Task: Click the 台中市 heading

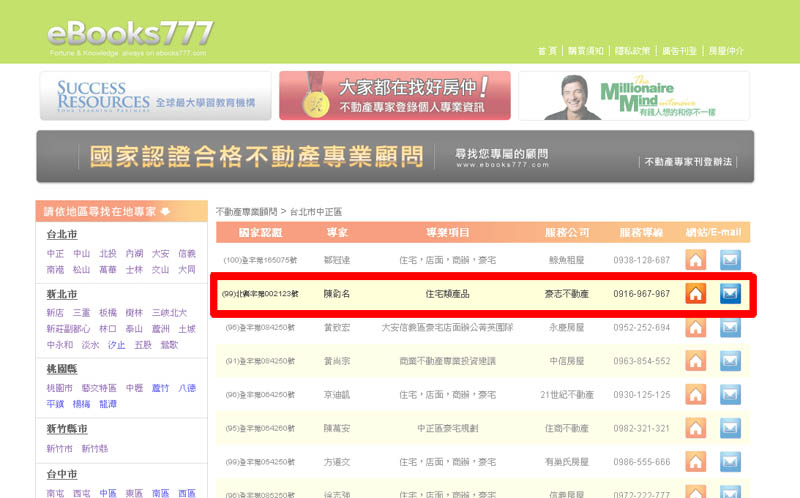Action: pyautogui.click(x=62, y=475)
